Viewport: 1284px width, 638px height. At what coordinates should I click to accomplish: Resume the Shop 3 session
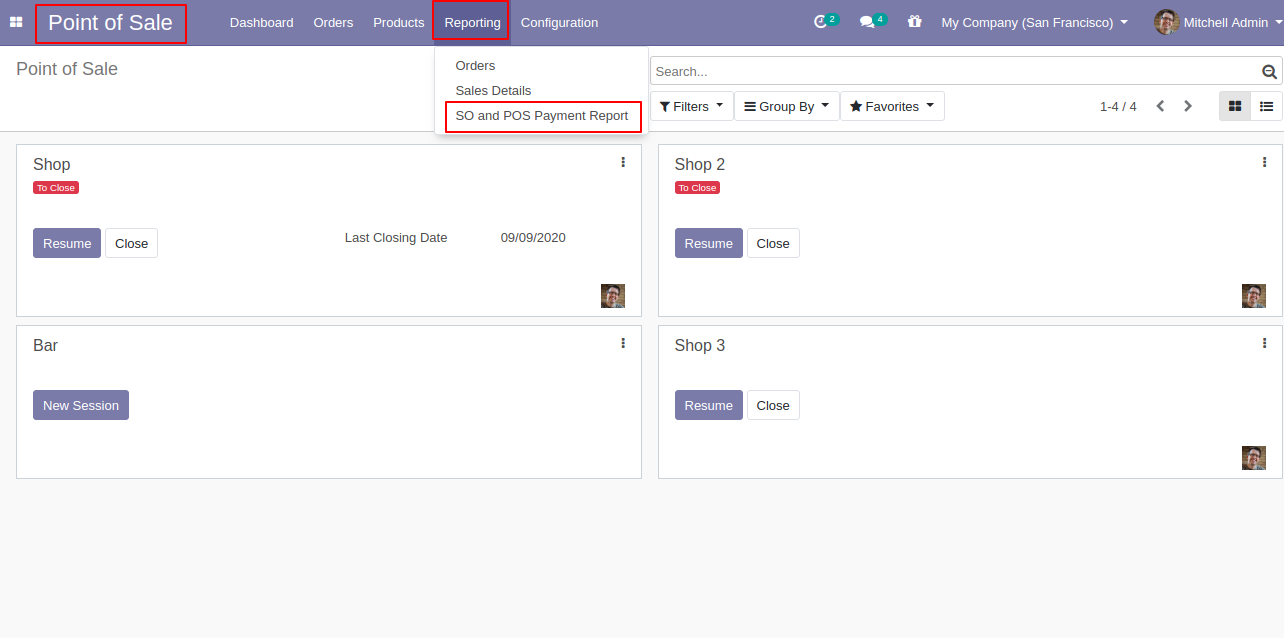[709, 405]
